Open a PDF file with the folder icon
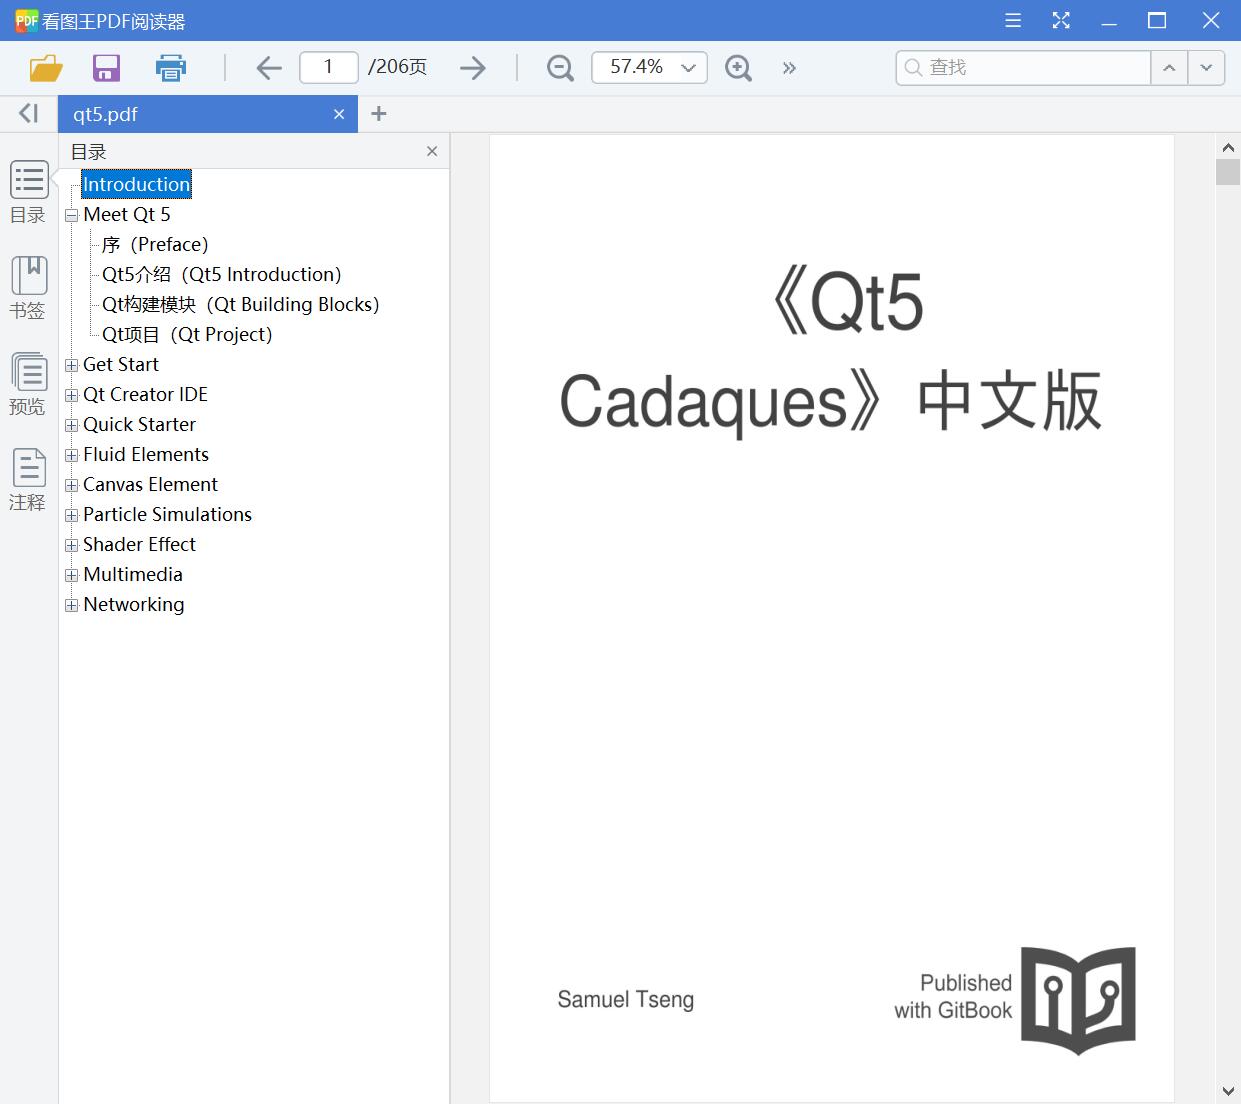1241x1104 pixels. [45, 67]
